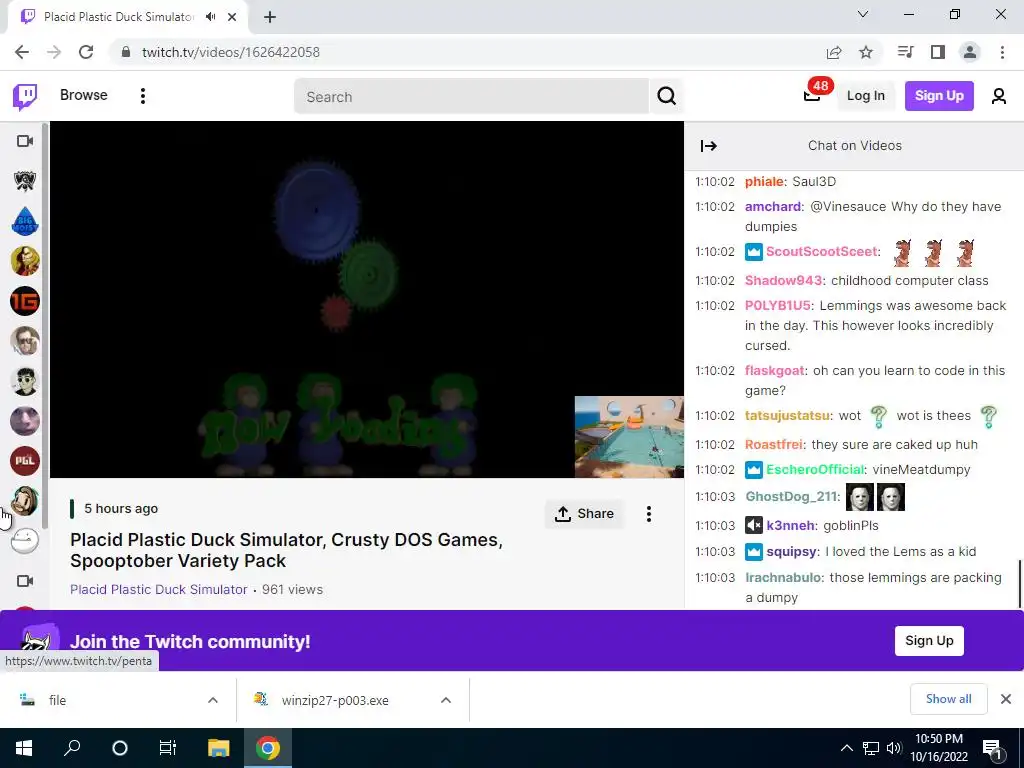Open Task View on taskbar
Image resolution: width=1024 pixels, height=768 pixels.
[x=168, y=748]
